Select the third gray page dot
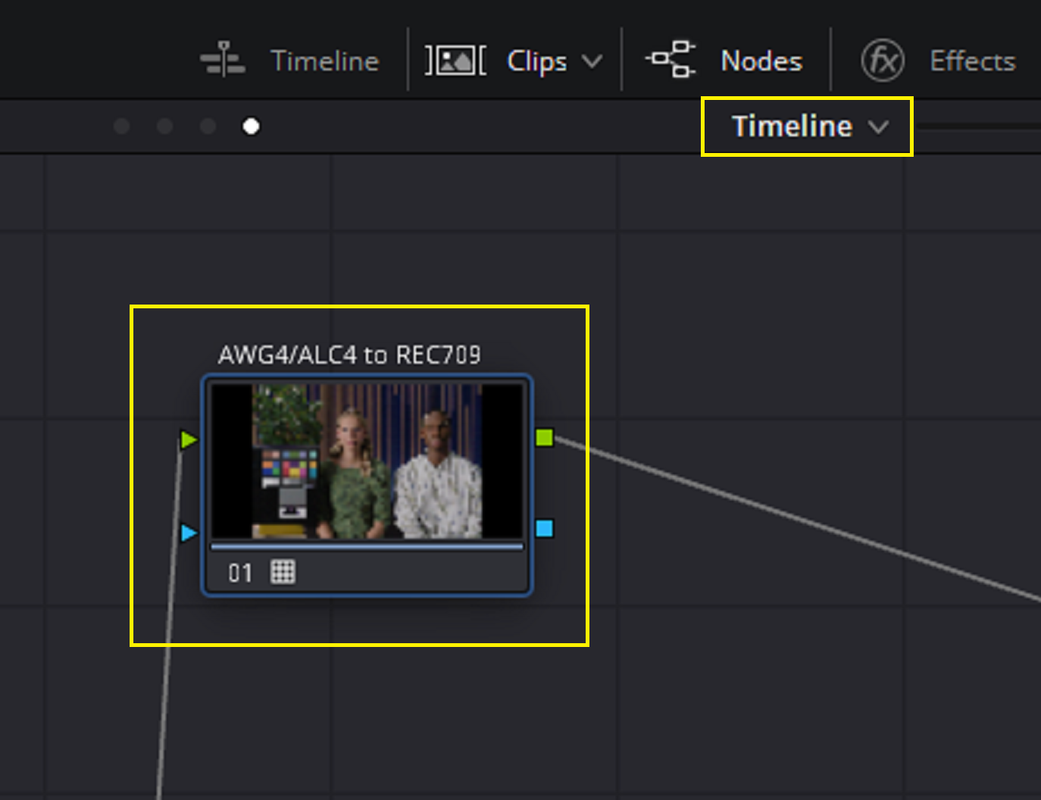The height and width of the screenshot is (800, 1041). pyautogui.click(x=208, y=126)
